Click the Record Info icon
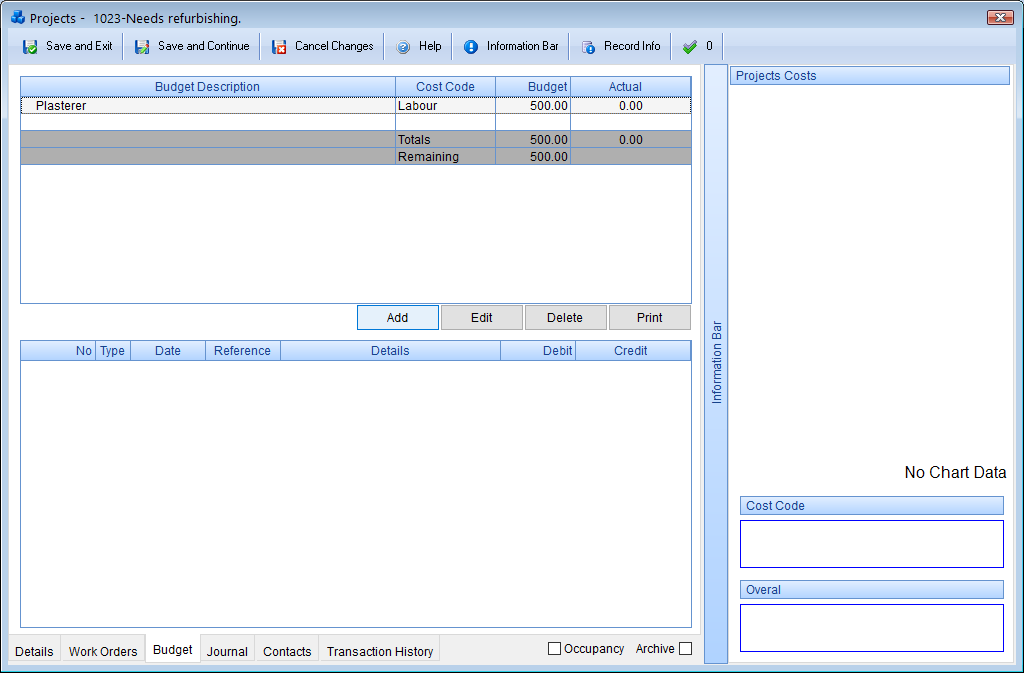 [x=588, y=47]
